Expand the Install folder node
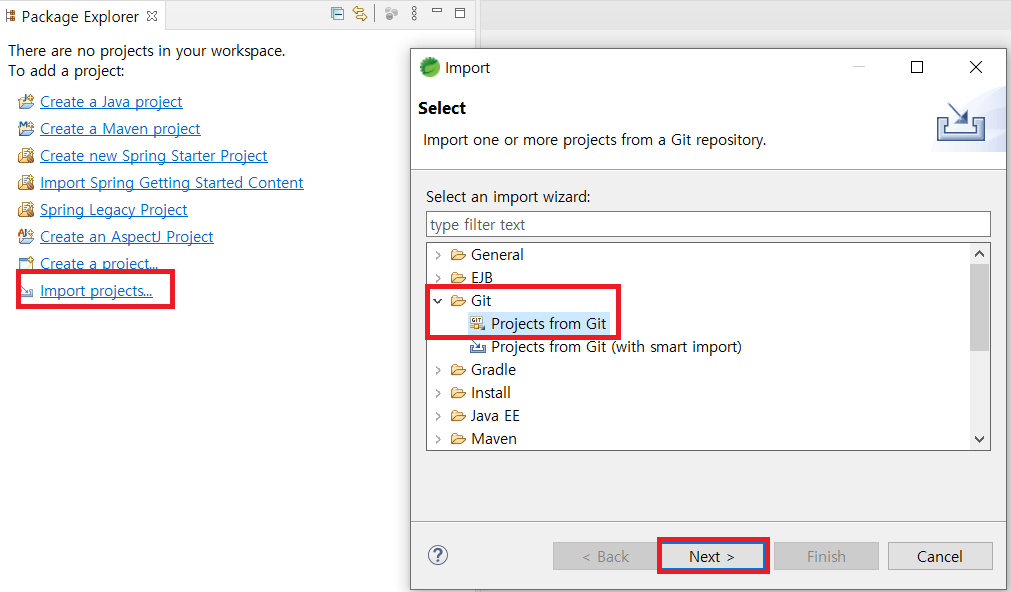The height and width of the screenshot is (592, 1011). coord(438,393)
